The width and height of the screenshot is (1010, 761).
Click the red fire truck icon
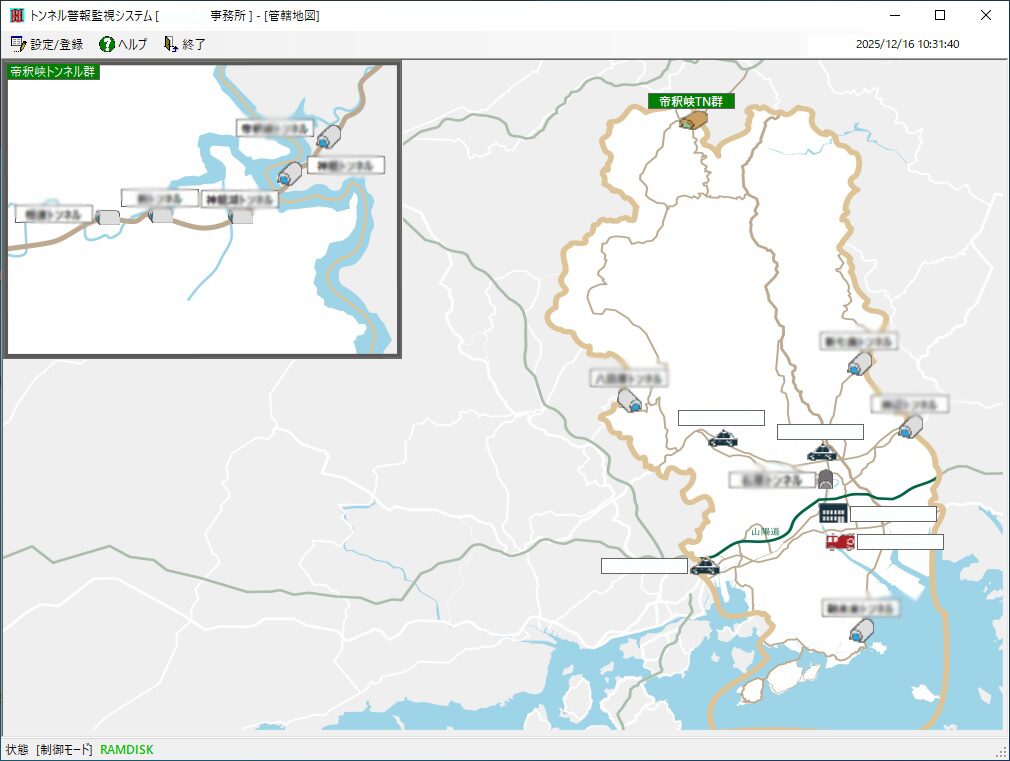coord(840,542)
